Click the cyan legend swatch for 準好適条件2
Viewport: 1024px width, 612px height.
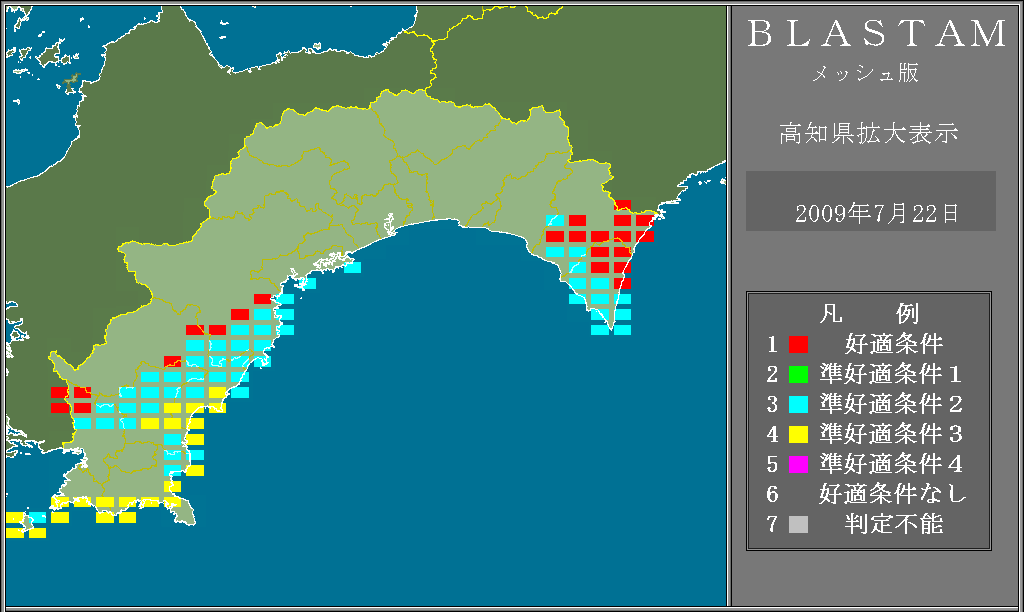pyautogui.click(x=798, y=404)
